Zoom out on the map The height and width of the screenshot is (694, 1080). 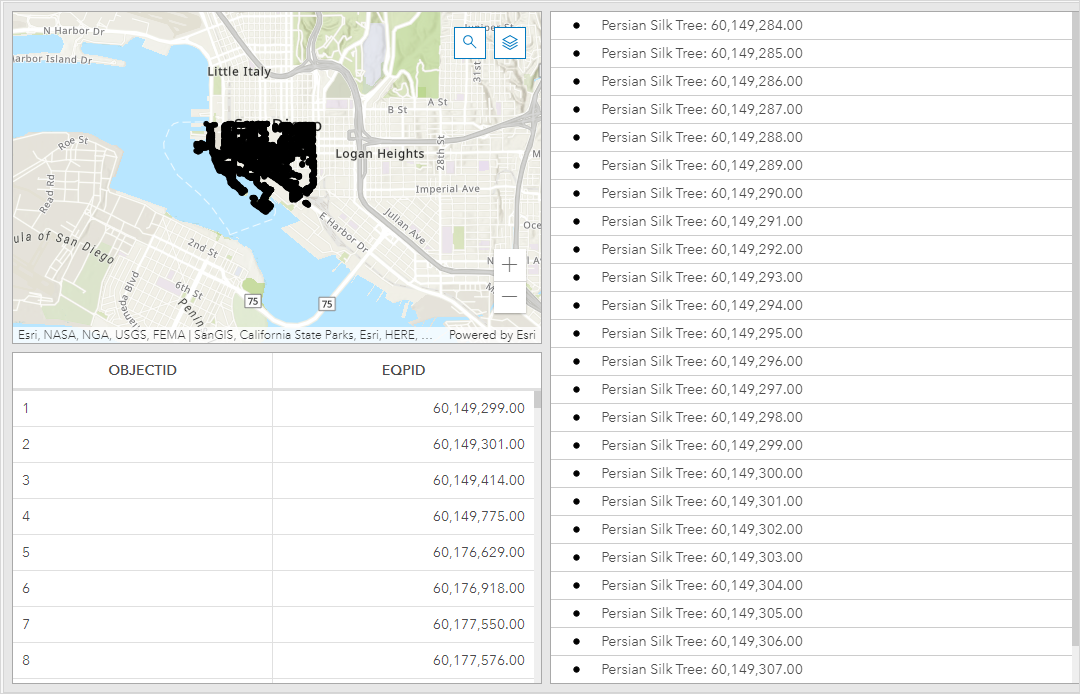[509, 297]
